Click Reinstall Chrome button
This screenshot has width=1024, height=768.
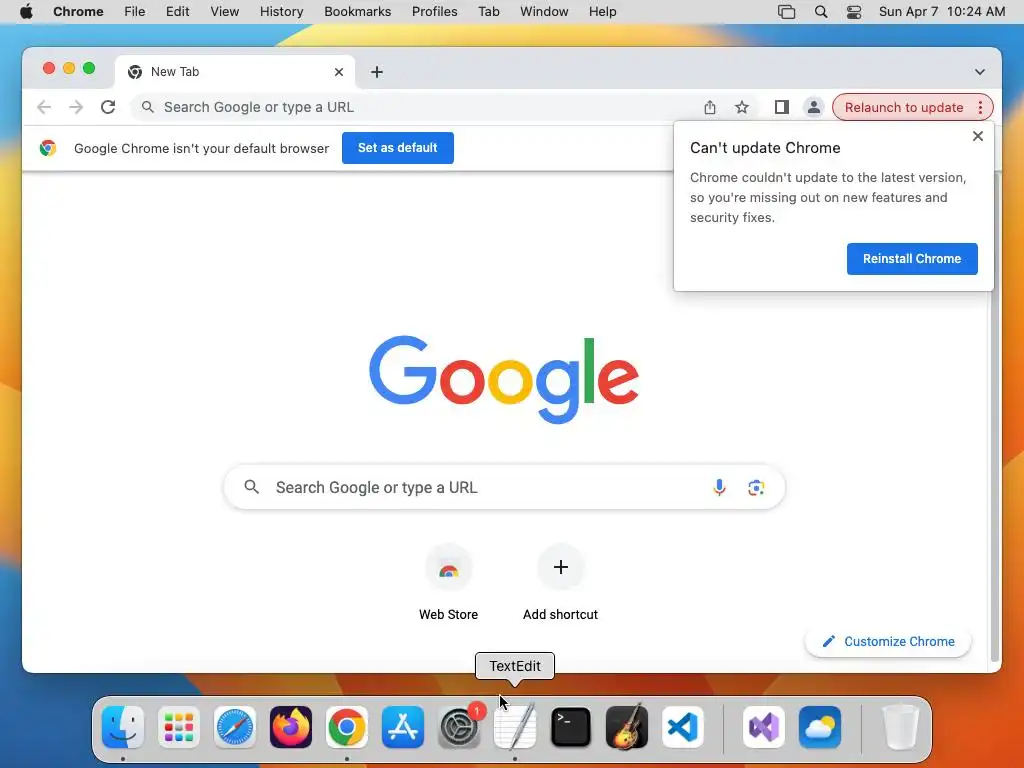[x=912, y=259]
